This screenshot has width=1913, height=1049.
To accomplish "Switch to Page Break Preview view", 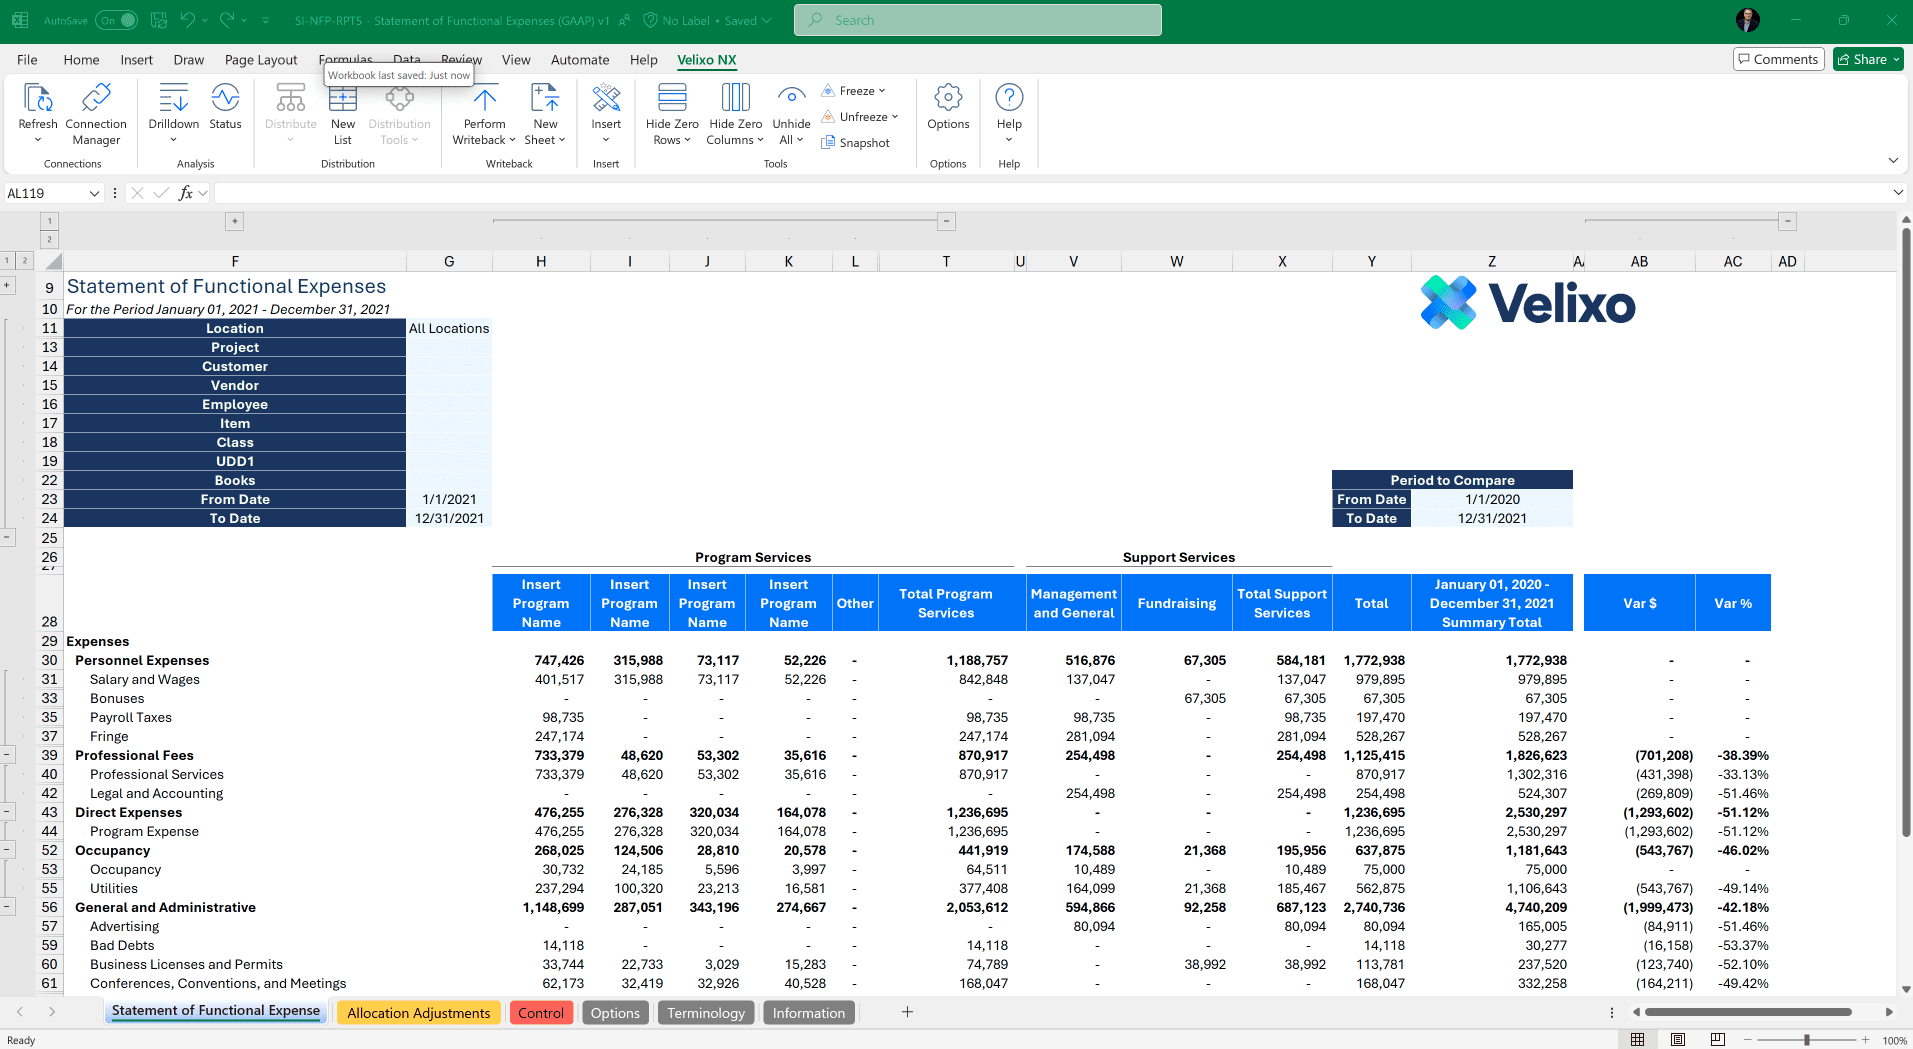I will click(1717, 1040).
